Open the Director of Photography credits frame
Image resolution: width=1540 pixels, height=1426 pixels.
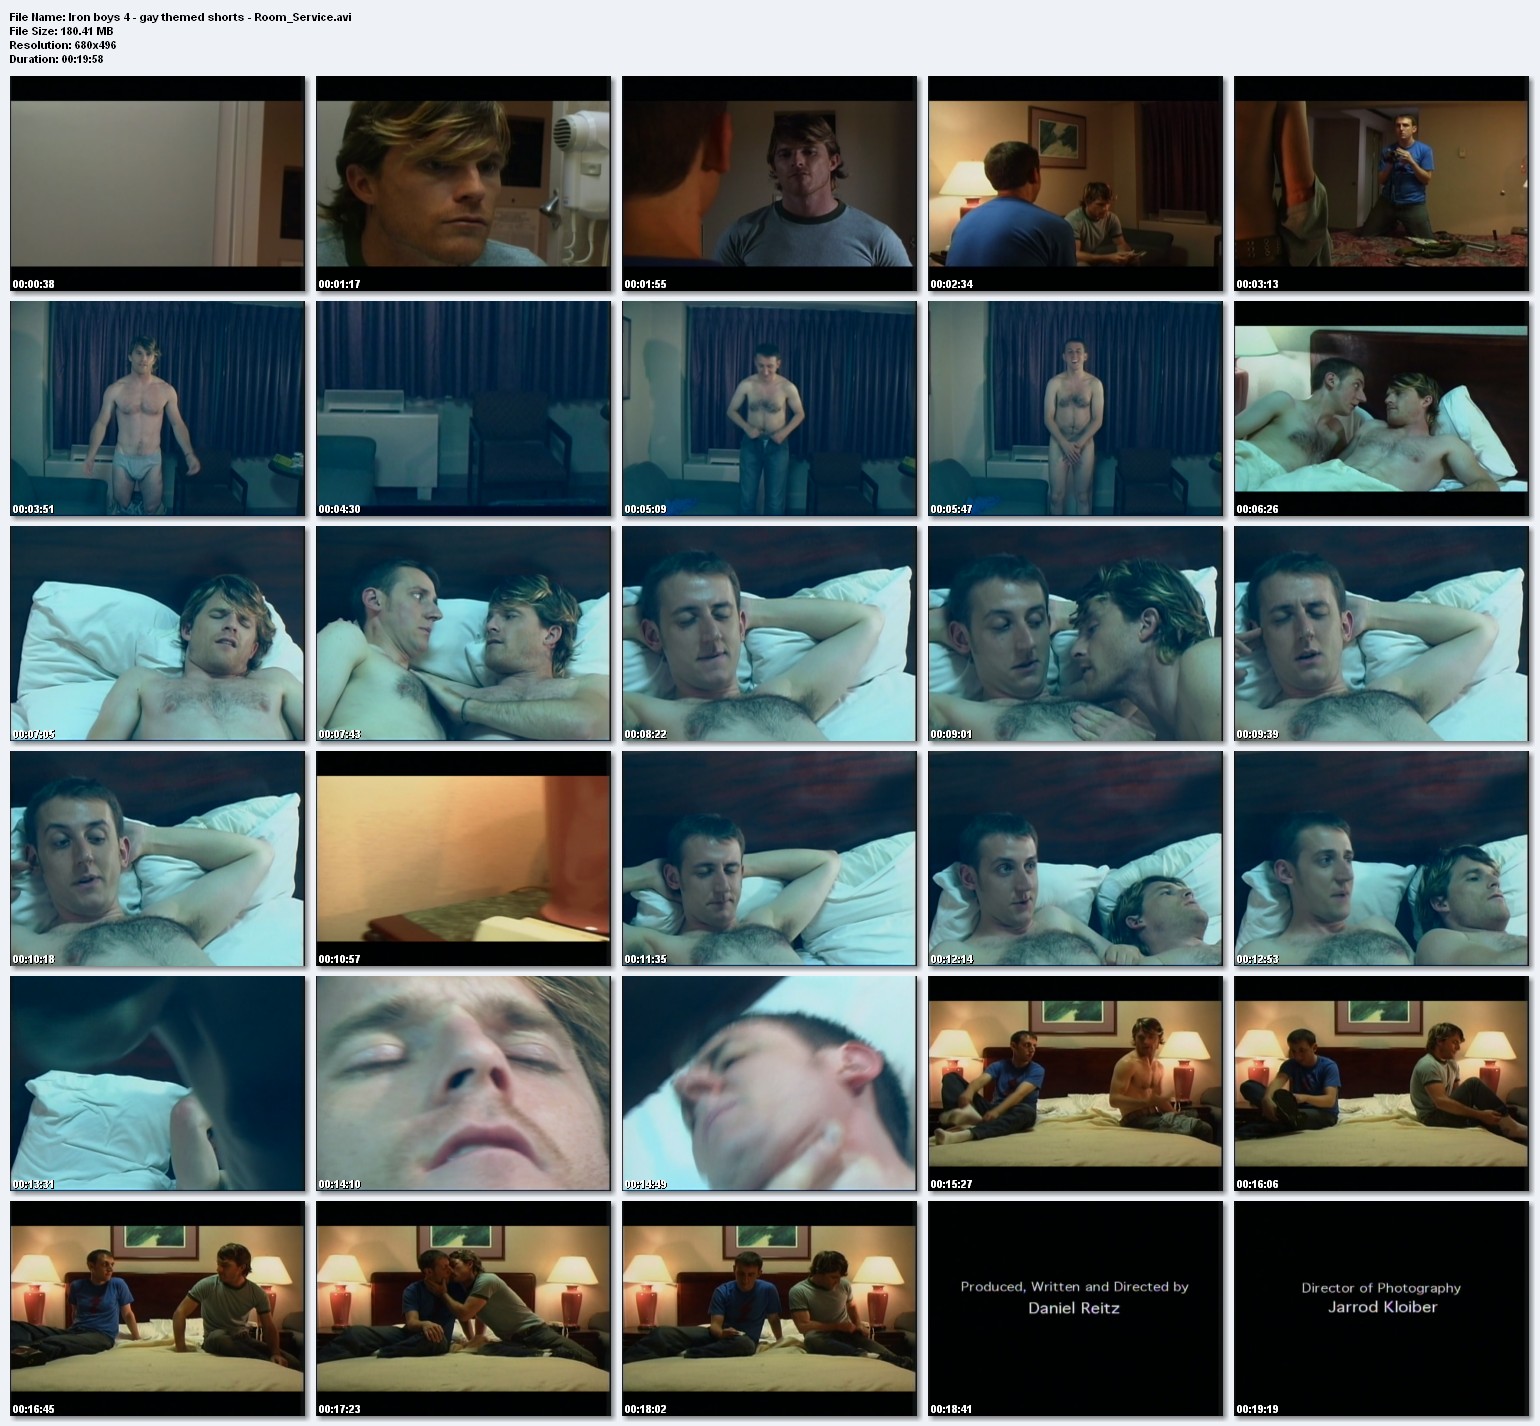coord(1381,1298)
